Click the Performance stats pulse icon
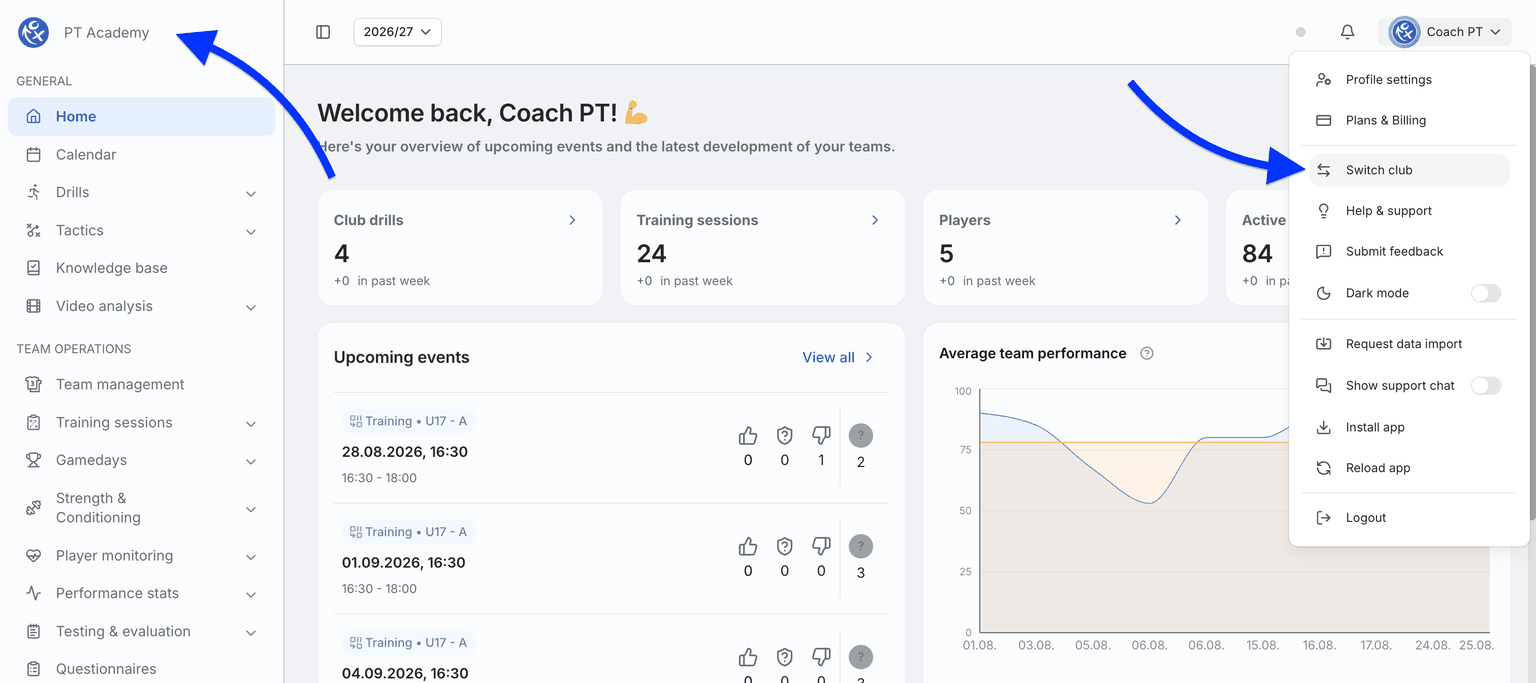 coord(34,593)
